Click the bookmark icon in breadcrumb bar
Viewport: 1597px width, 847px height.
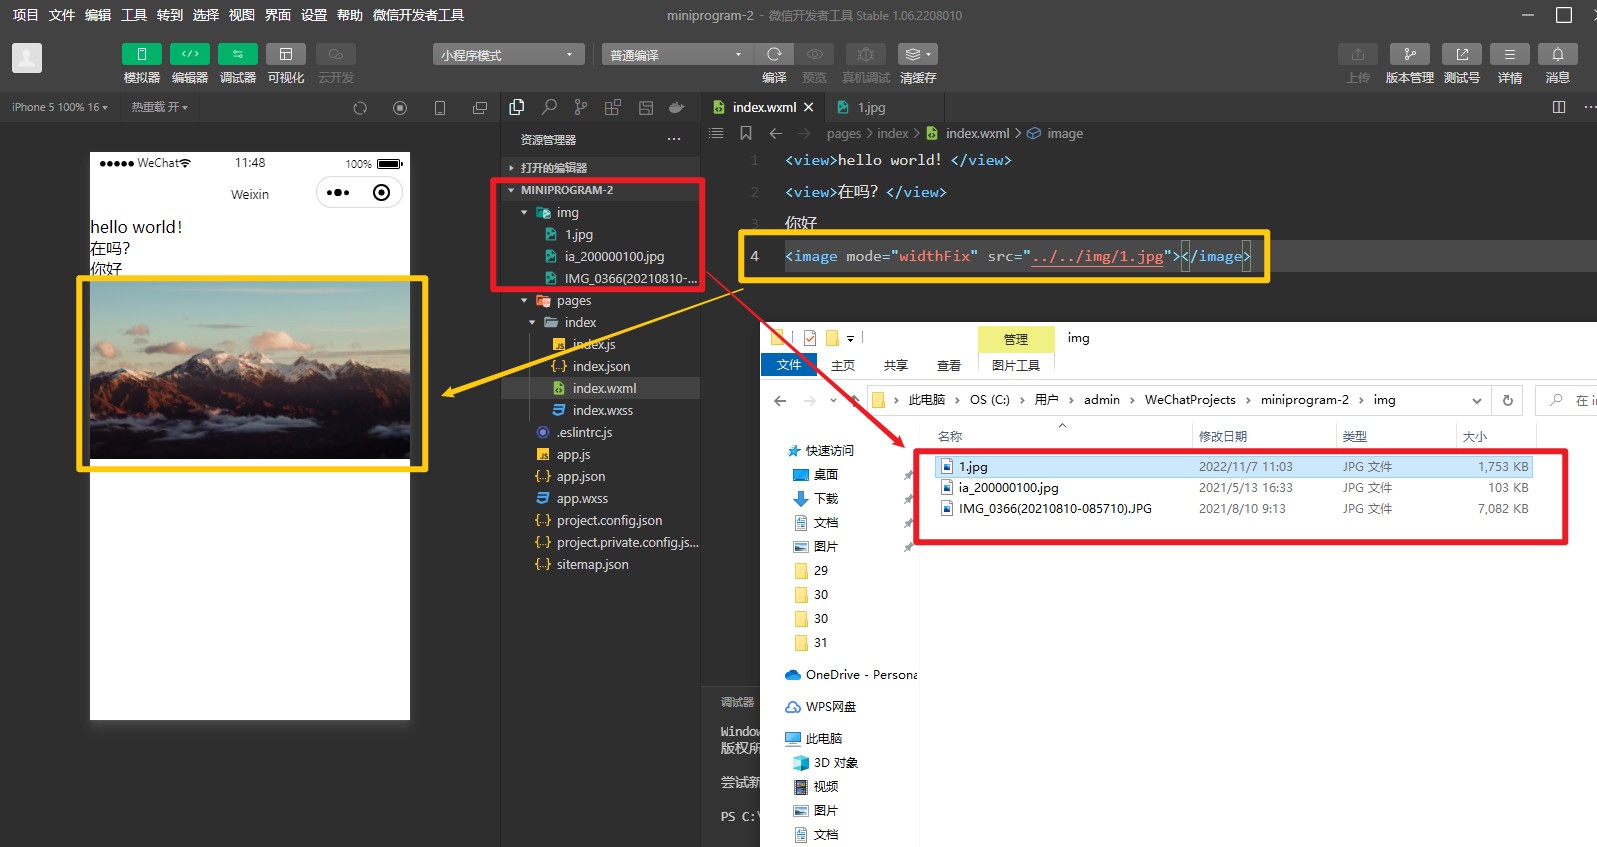(x=746, y=133)
